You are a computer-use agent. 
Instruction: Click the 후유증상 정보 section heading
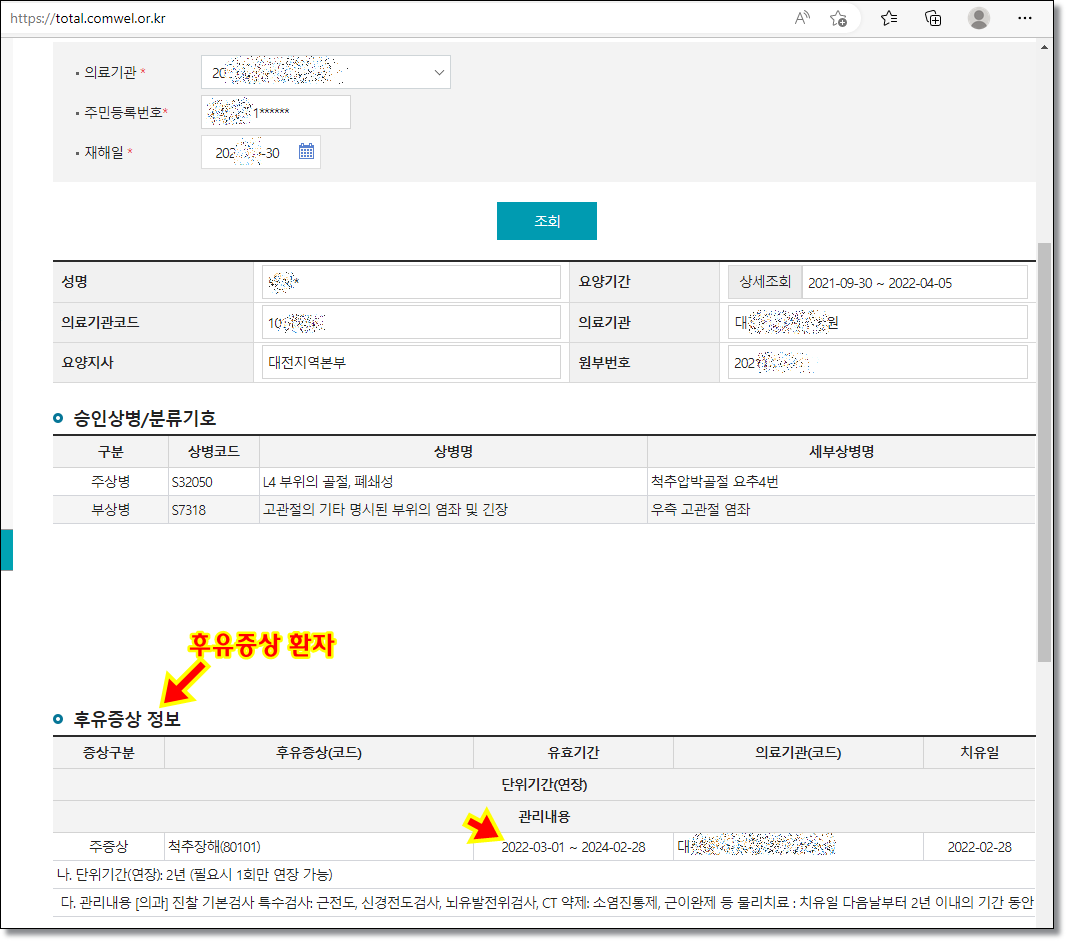click(127, 719)
